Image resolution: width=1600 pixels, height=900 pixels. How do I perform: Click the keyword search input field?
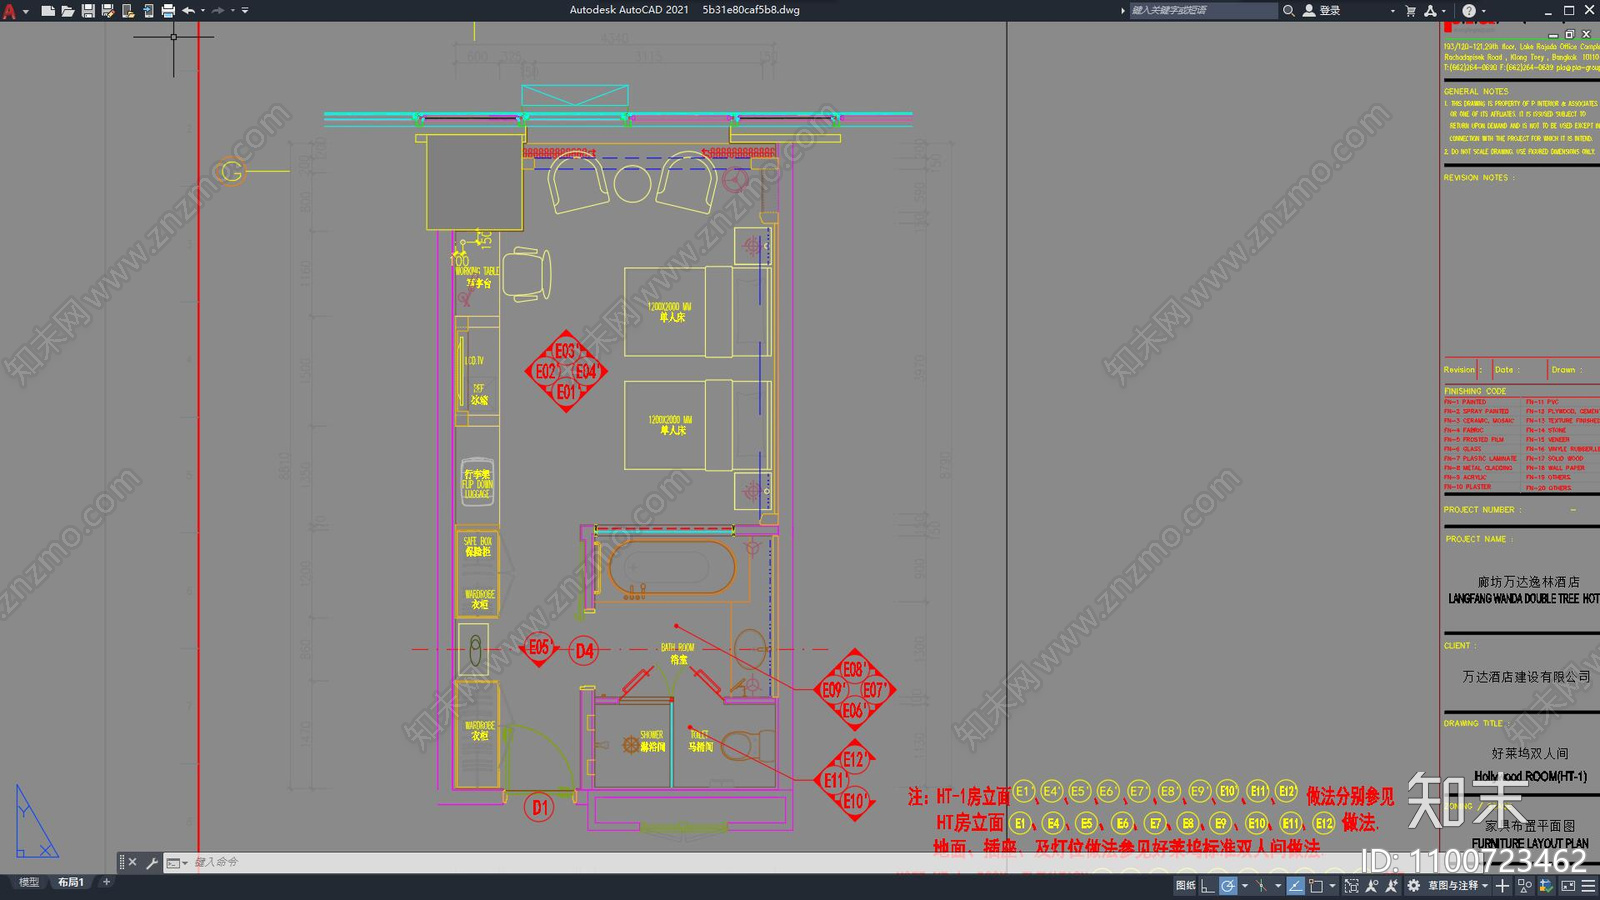1203,10
